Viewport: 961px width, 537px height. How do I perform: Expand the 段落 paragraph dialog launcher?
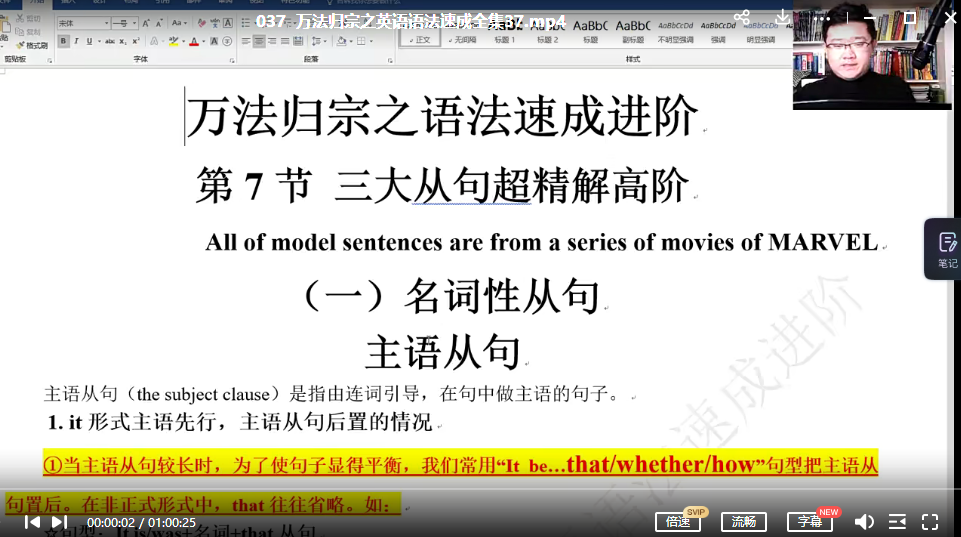tap(390, 61)
